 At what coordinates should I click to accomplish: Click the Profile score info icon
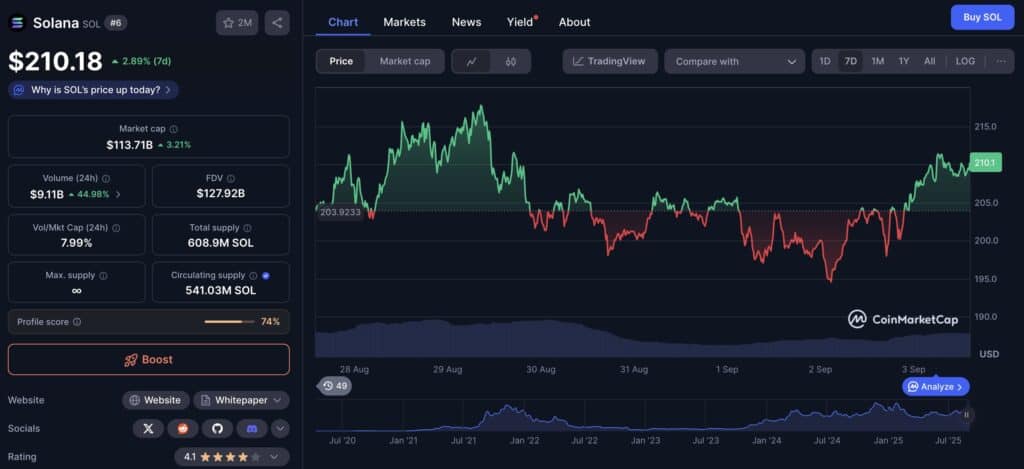pos(77,322)
